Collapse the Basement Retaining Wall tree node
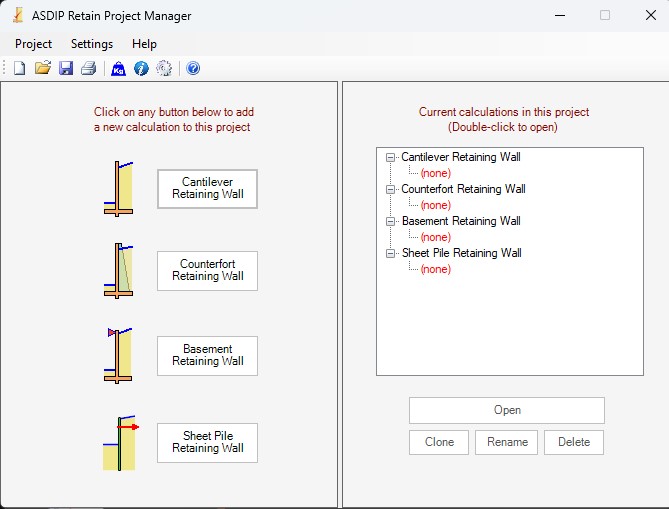The width and height of the screenshot is (669, 509). (x=390, y=221)
